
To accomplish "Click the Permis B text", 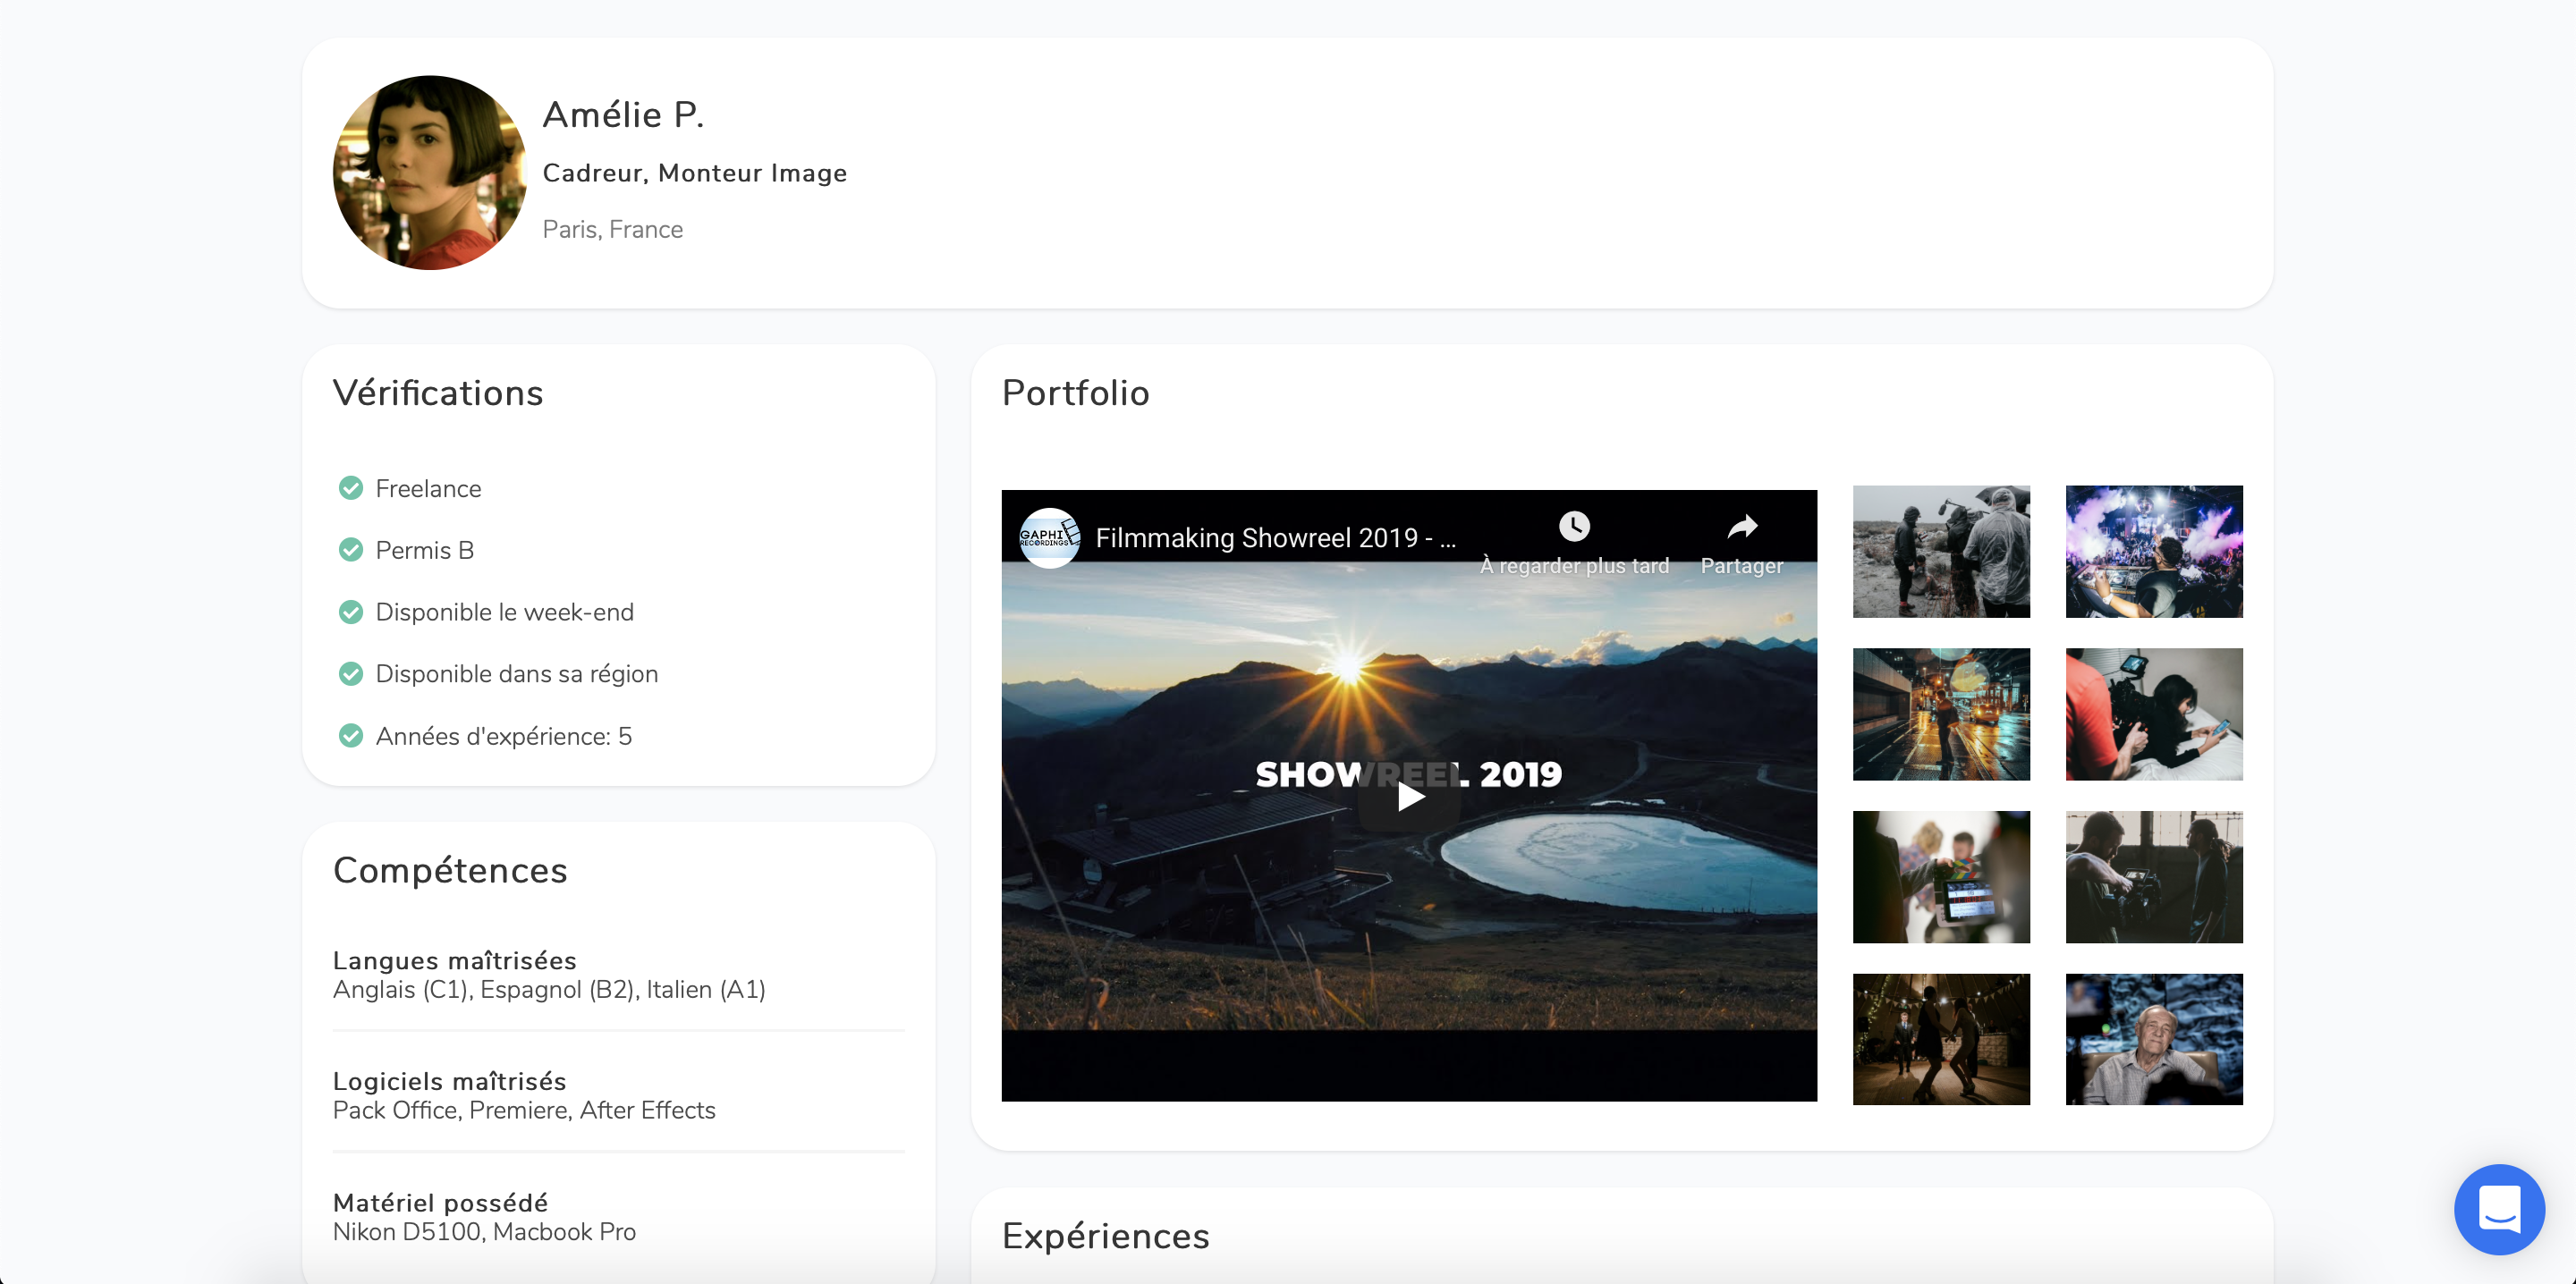I will tap(425, 550).
